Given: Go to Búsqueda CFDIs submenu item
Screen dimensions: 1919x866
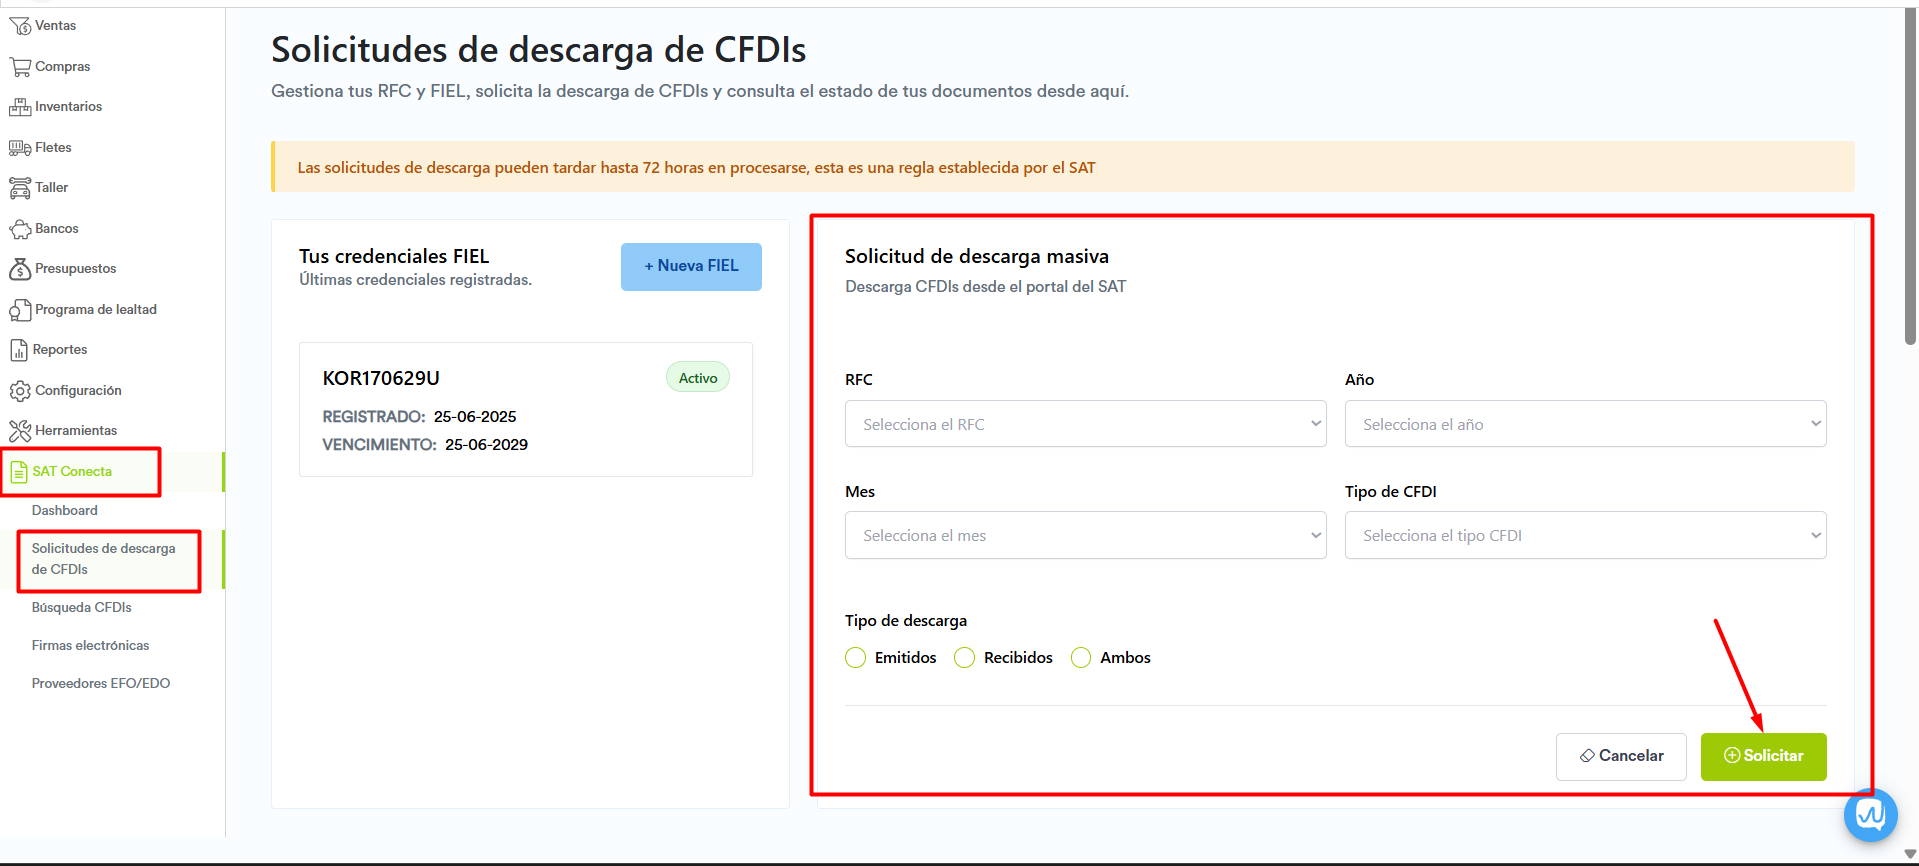Looking at the screenshot, I should (x=81, y=608).
